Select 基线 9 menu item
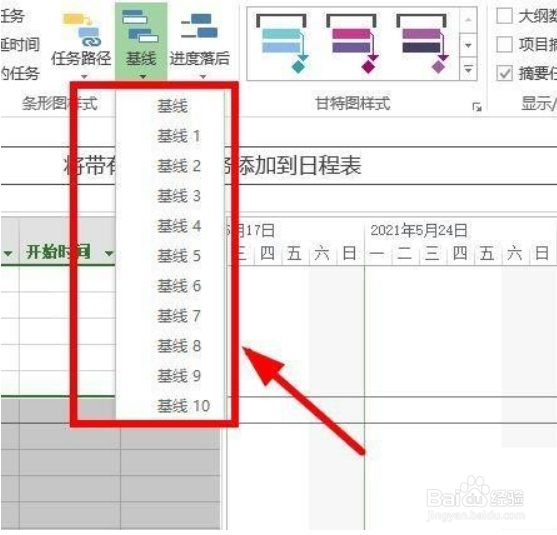The width and height of the screenshot is (557, 535). pos(171,376)
